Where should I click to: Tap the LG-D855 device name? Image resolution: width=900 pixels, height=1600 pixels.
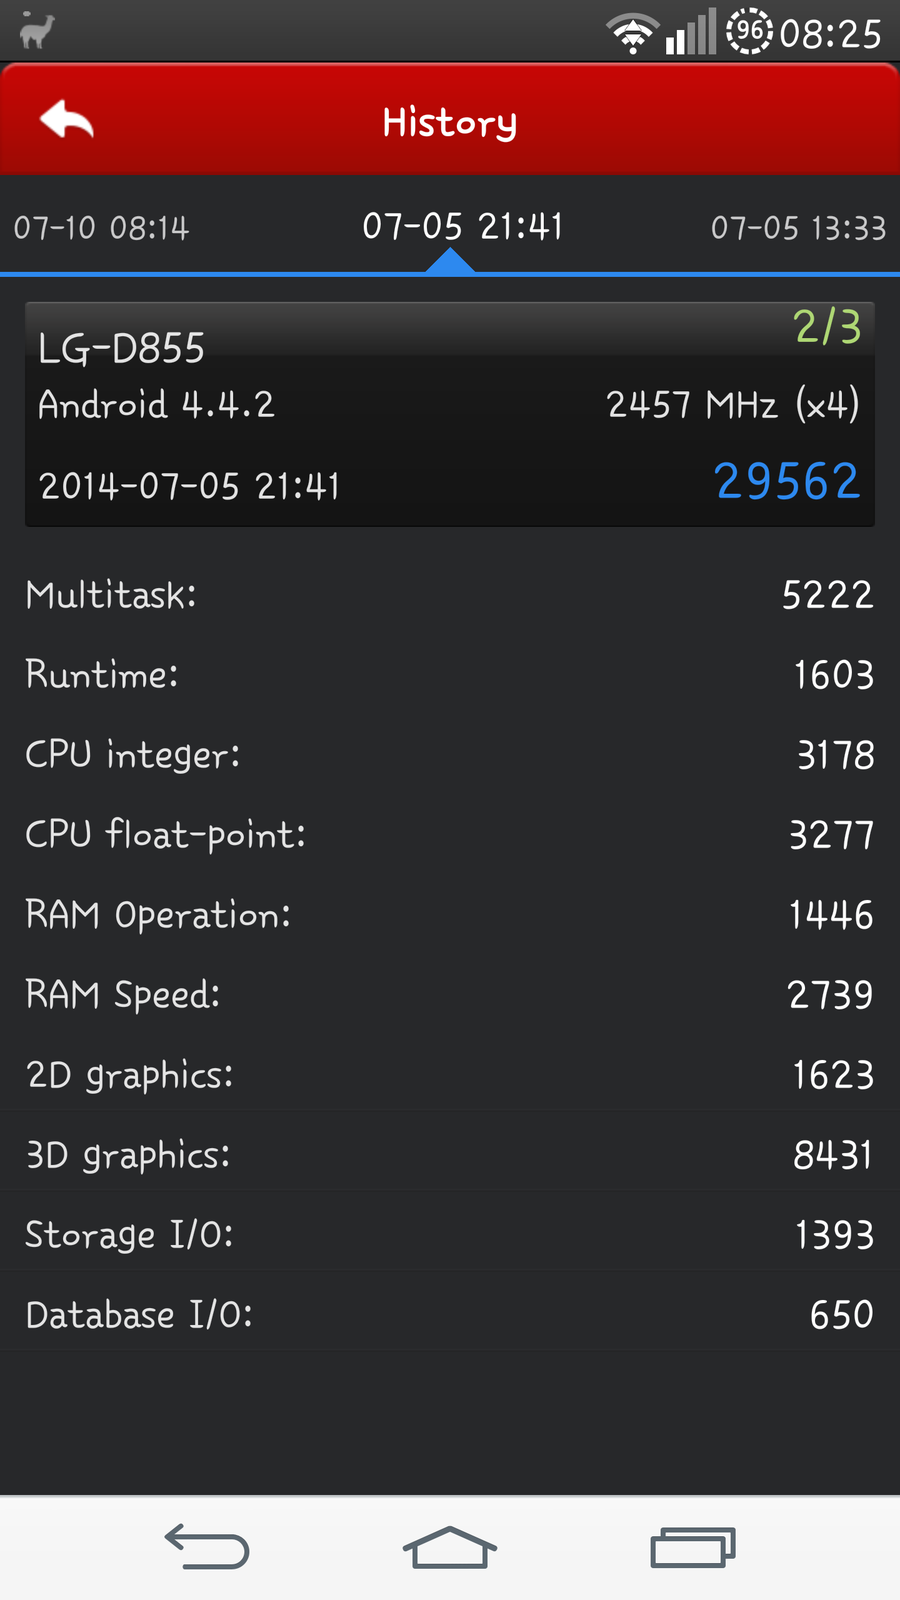click(121, 349)
